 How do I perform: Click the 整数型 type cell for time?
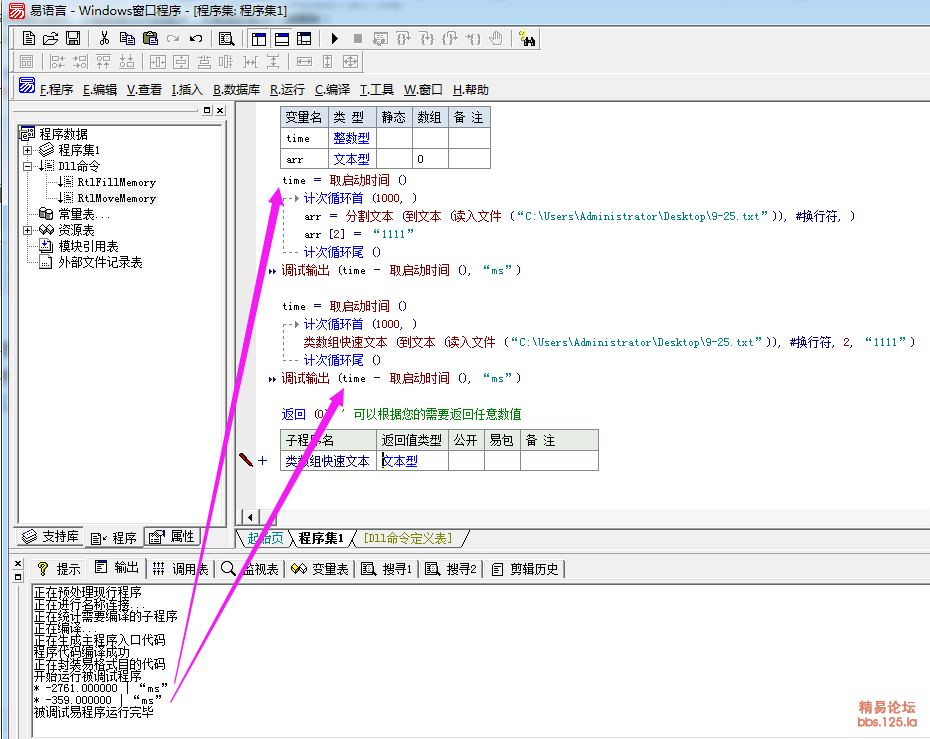[352, 138]
